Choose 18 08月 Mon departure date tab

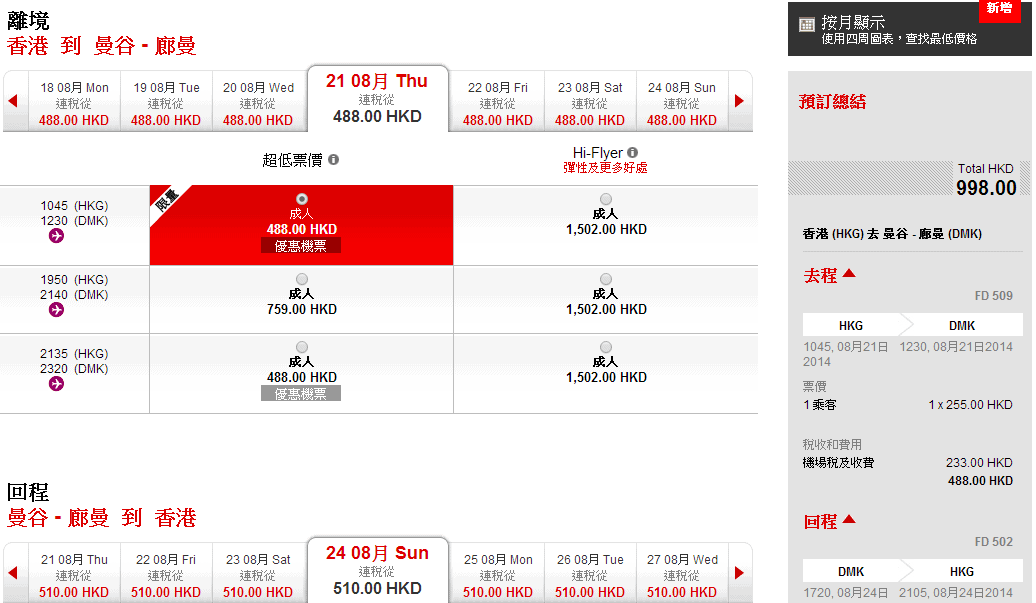click(x=74, y=103)
